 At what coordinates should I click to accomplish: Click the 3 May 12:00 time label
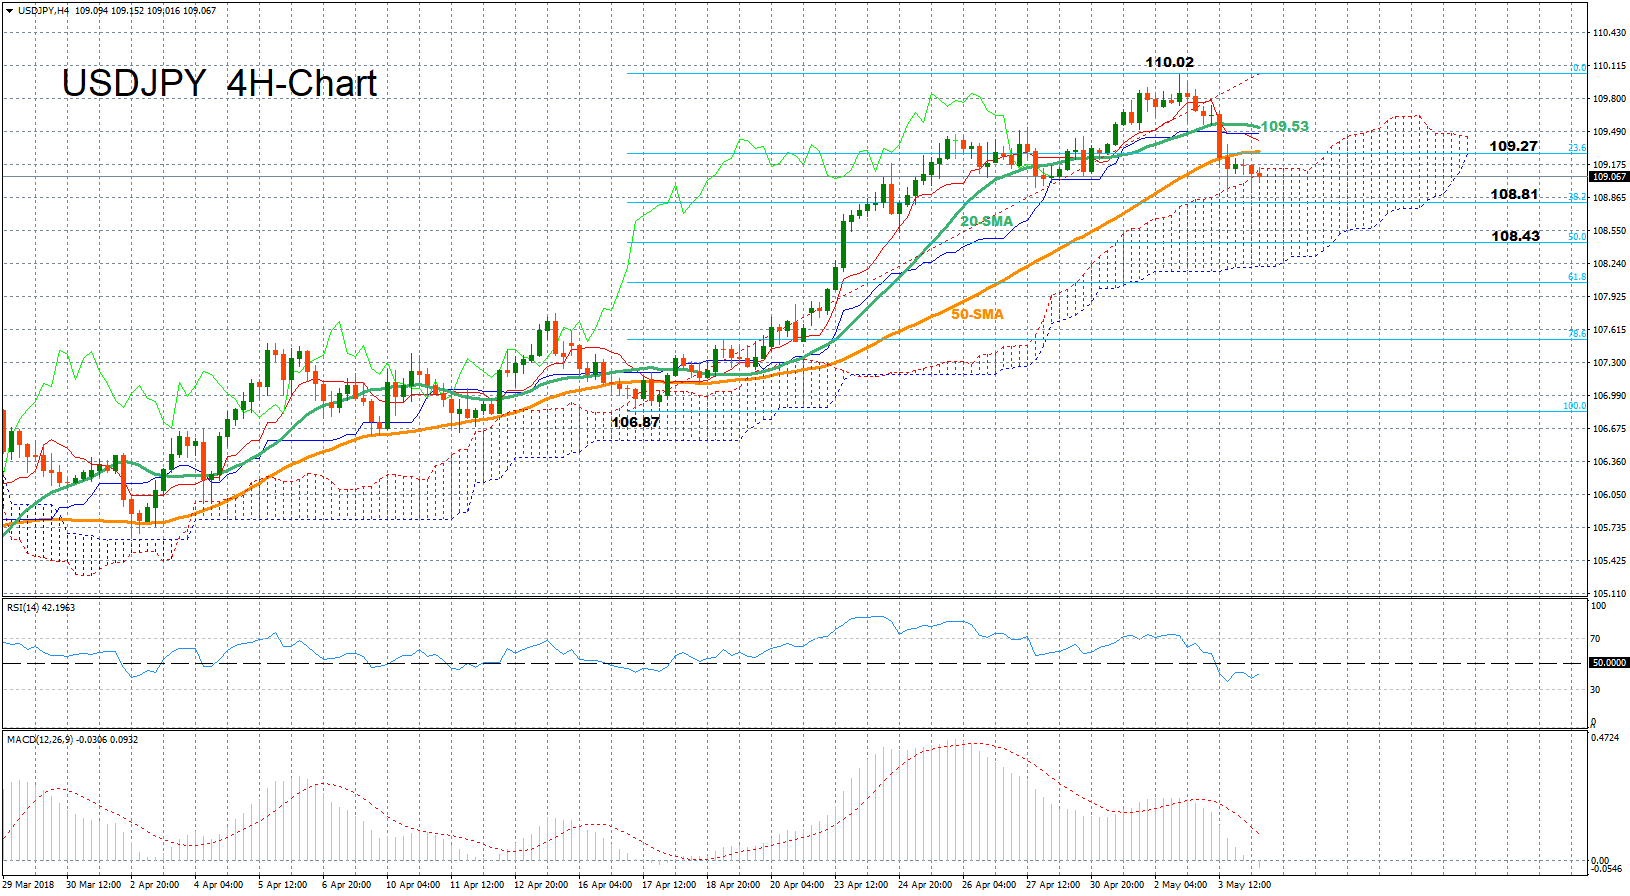tap(1244, 885)
